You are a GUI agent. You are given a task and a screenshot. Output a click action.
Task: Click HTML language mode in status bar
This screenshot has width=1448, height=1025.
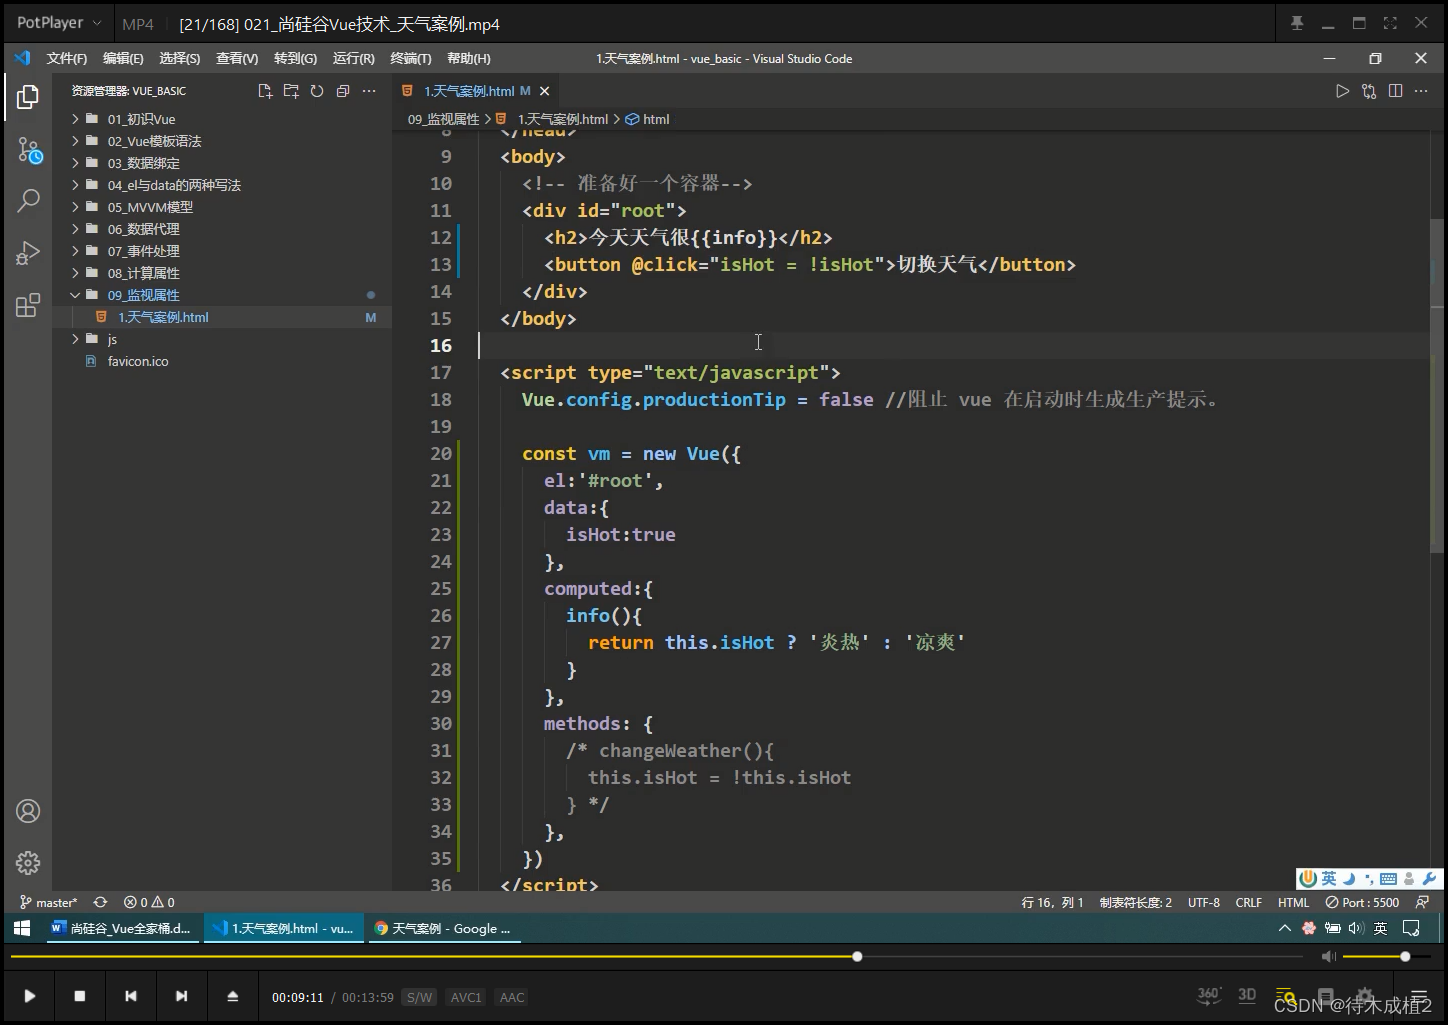pyautogui.click(x=1293, y=902)
